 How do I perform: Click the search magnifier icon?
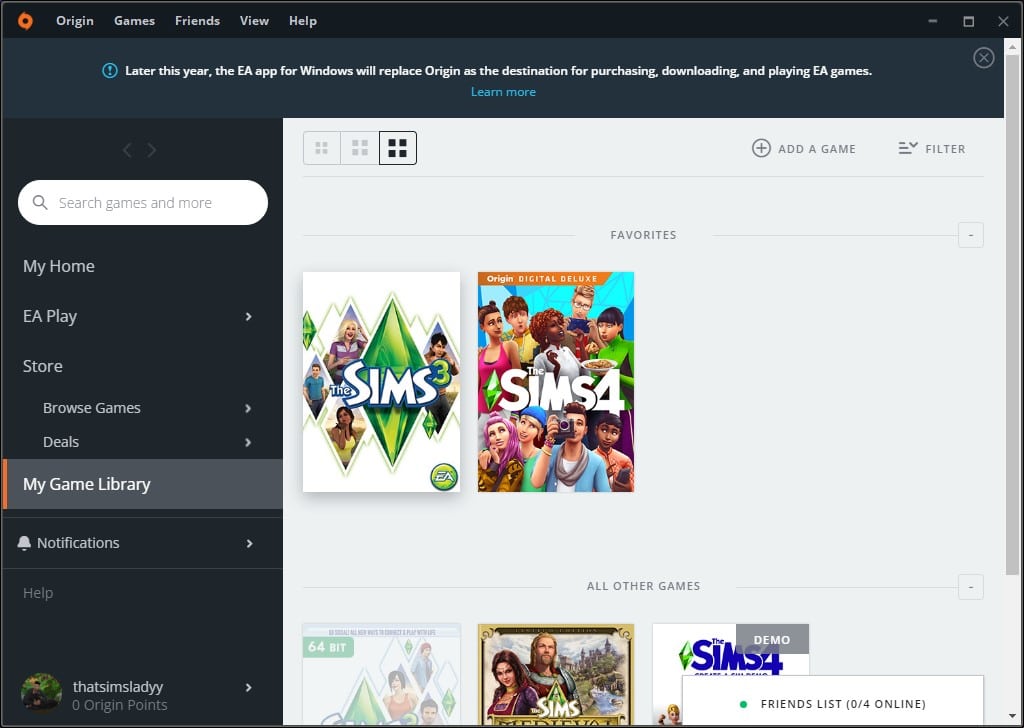(x=40, y=202)
